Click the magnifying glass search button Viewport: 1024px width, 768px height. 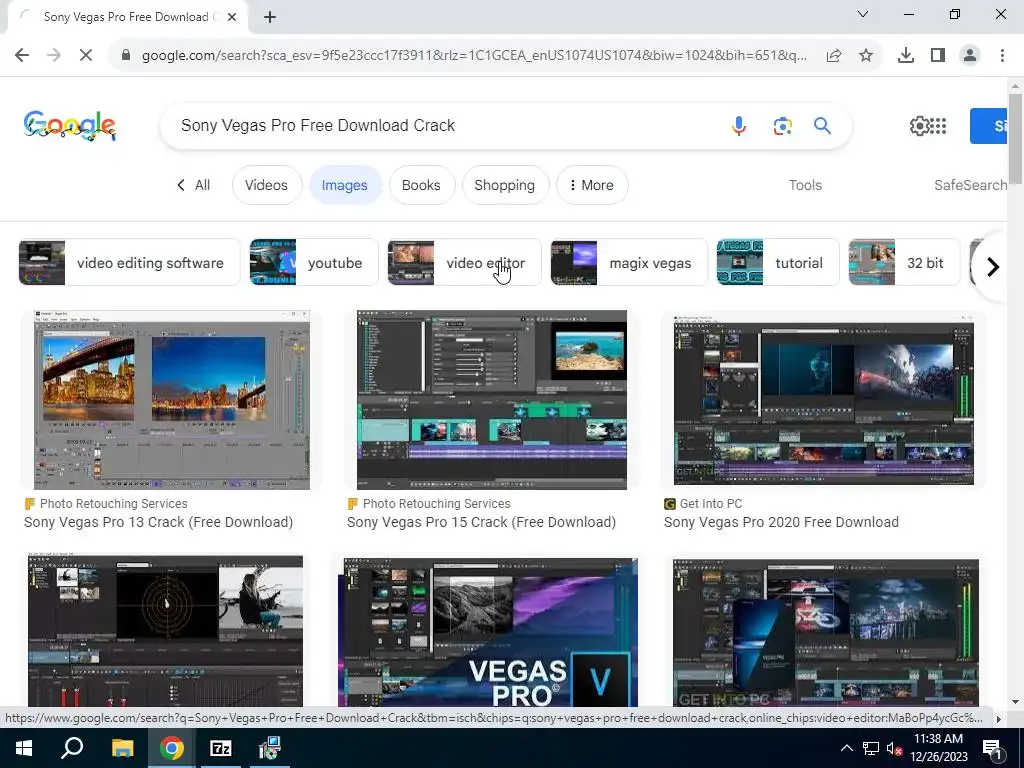tap(822, 125)
